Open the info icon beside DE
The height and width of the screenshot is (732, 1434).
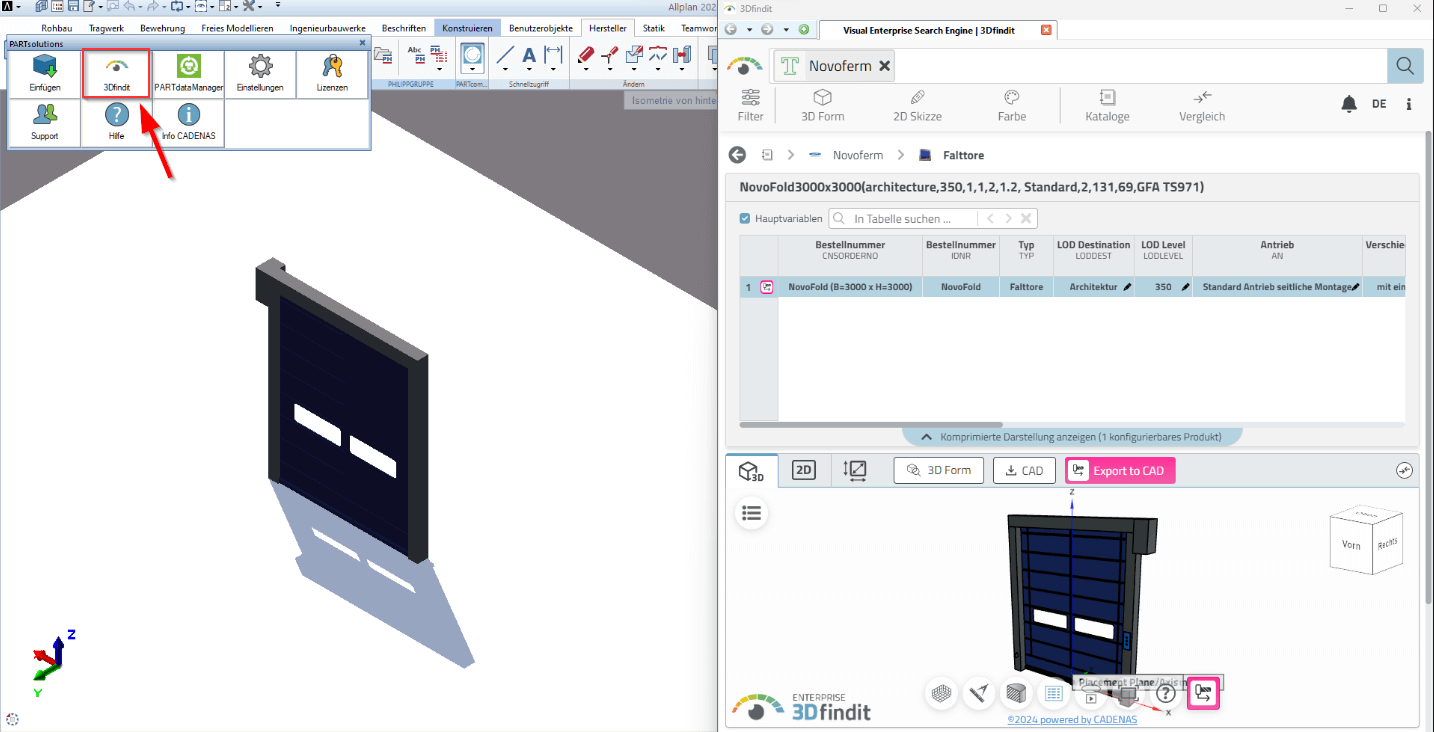[x=1409, y=104]
